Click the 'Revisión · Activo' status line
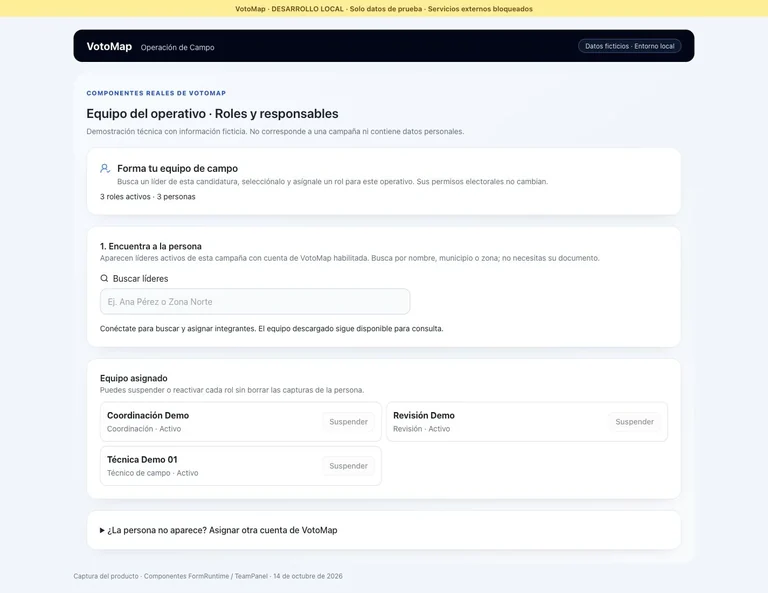 421,429
